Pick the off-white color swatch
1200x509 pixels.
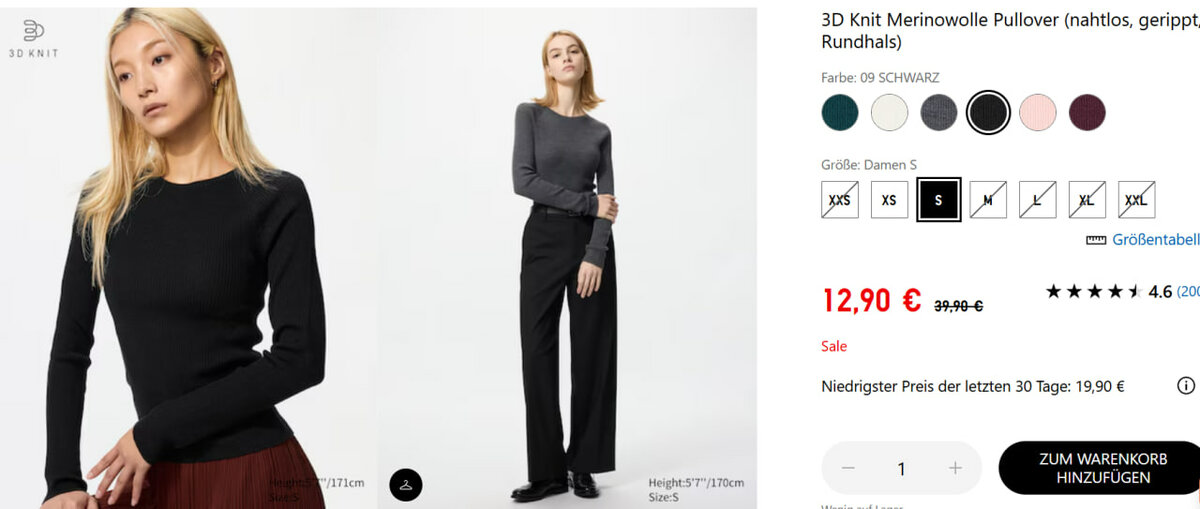[889, 113]
